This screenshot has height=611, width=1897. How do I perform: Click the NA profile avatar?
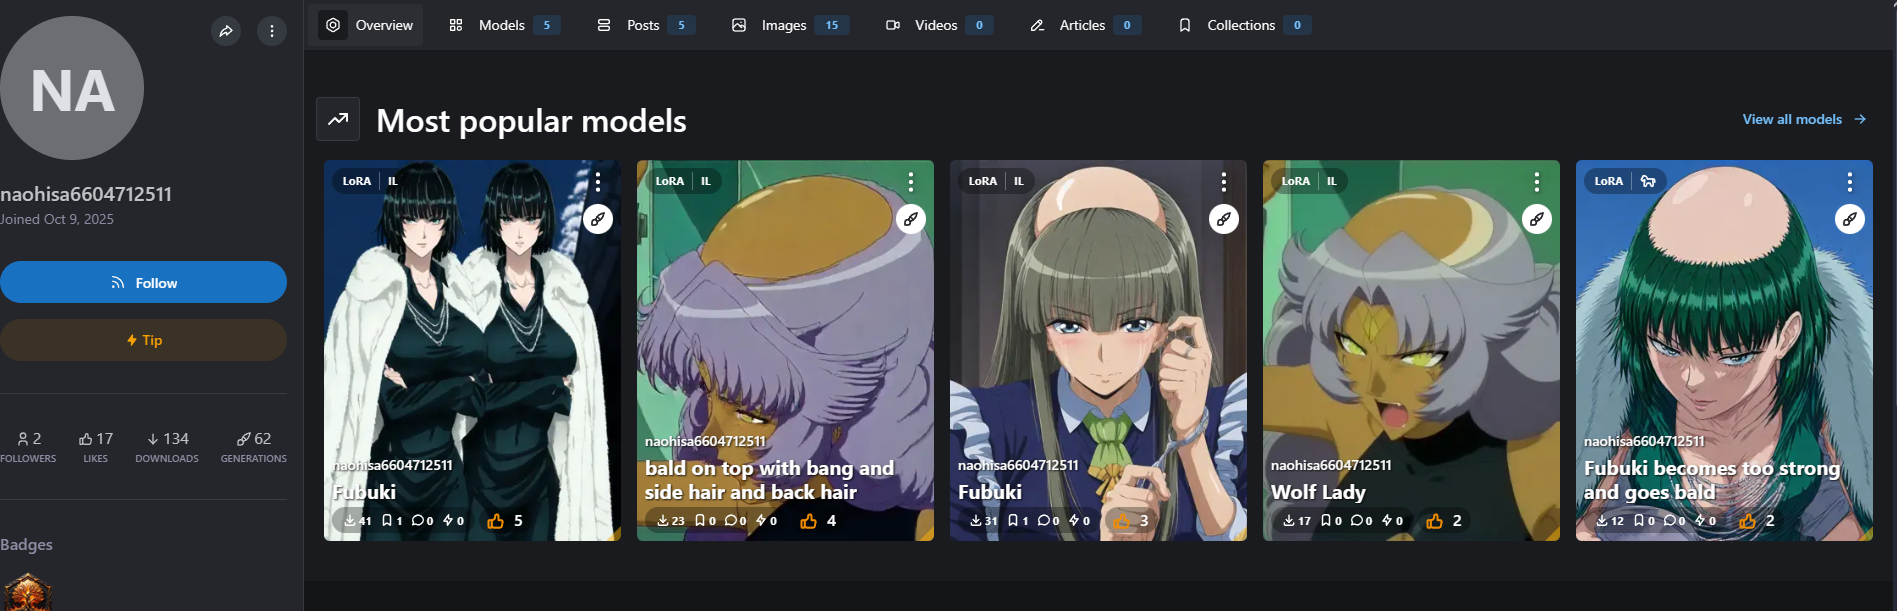(72, 88)
